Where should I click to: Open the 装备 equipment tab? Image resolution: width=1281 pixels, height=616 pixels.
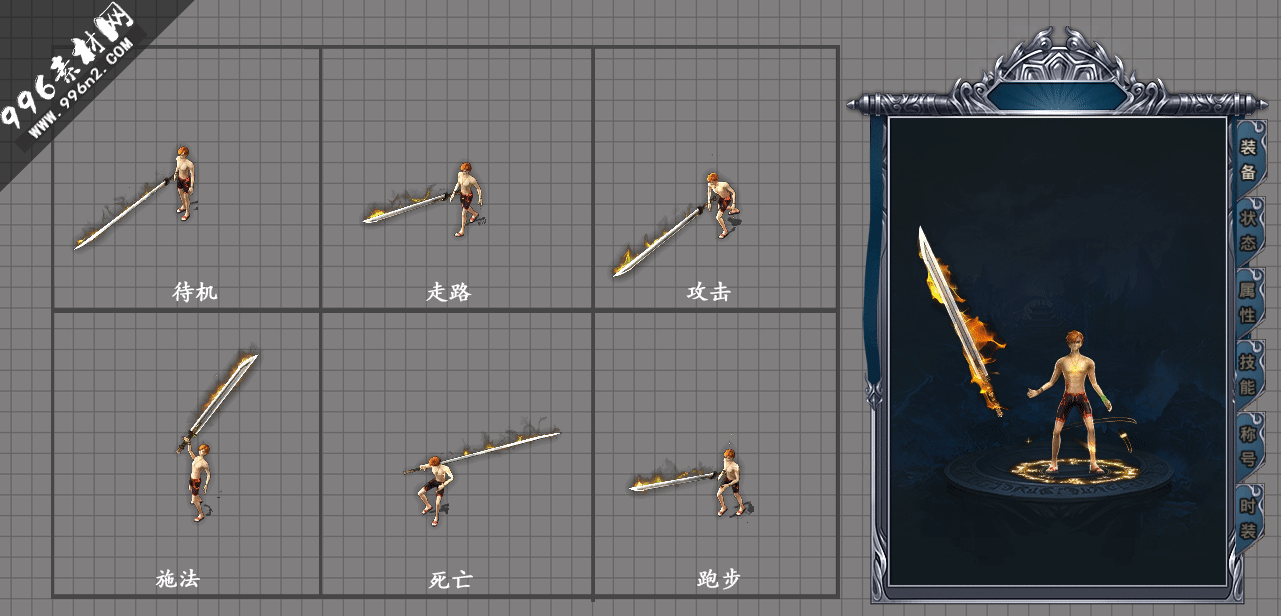point(1248,160)
